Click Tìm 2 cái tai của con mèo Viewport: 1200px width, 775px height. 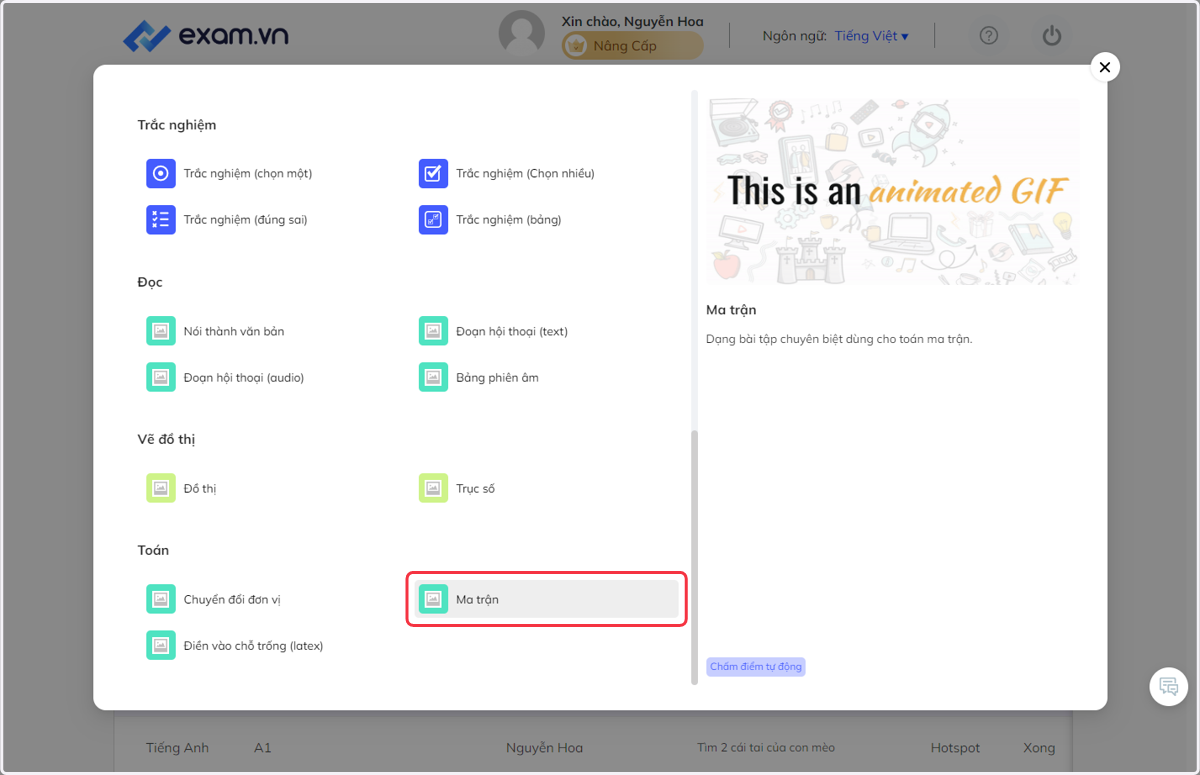(x=766, y=747)
